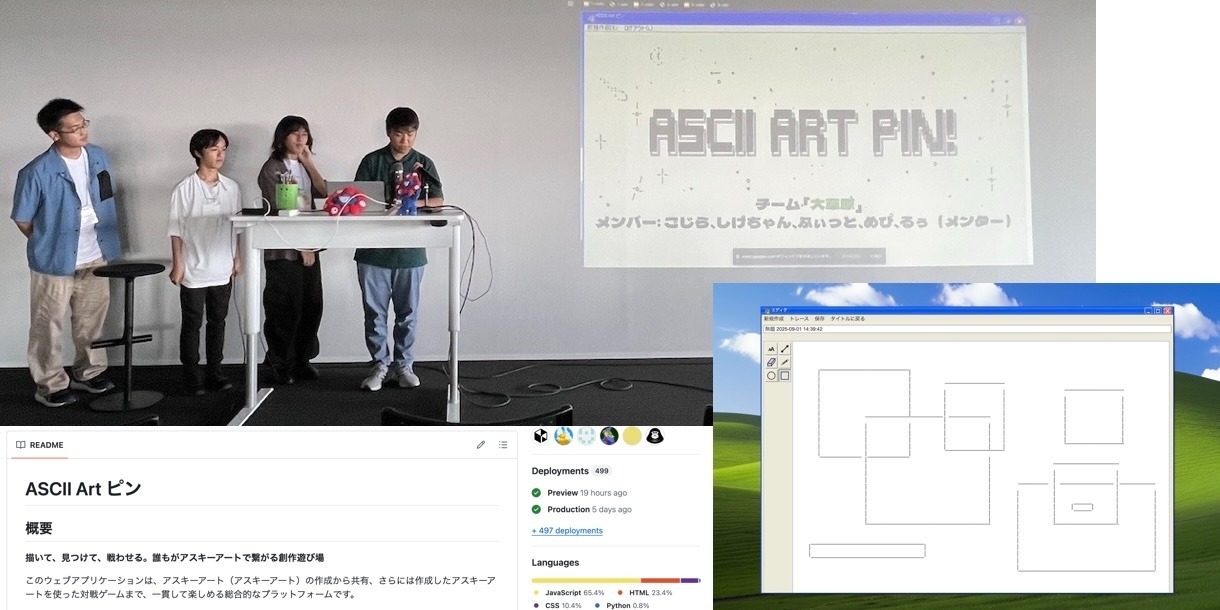
Task: Open the 保存 menu in the editor
Action: point(820,319)
